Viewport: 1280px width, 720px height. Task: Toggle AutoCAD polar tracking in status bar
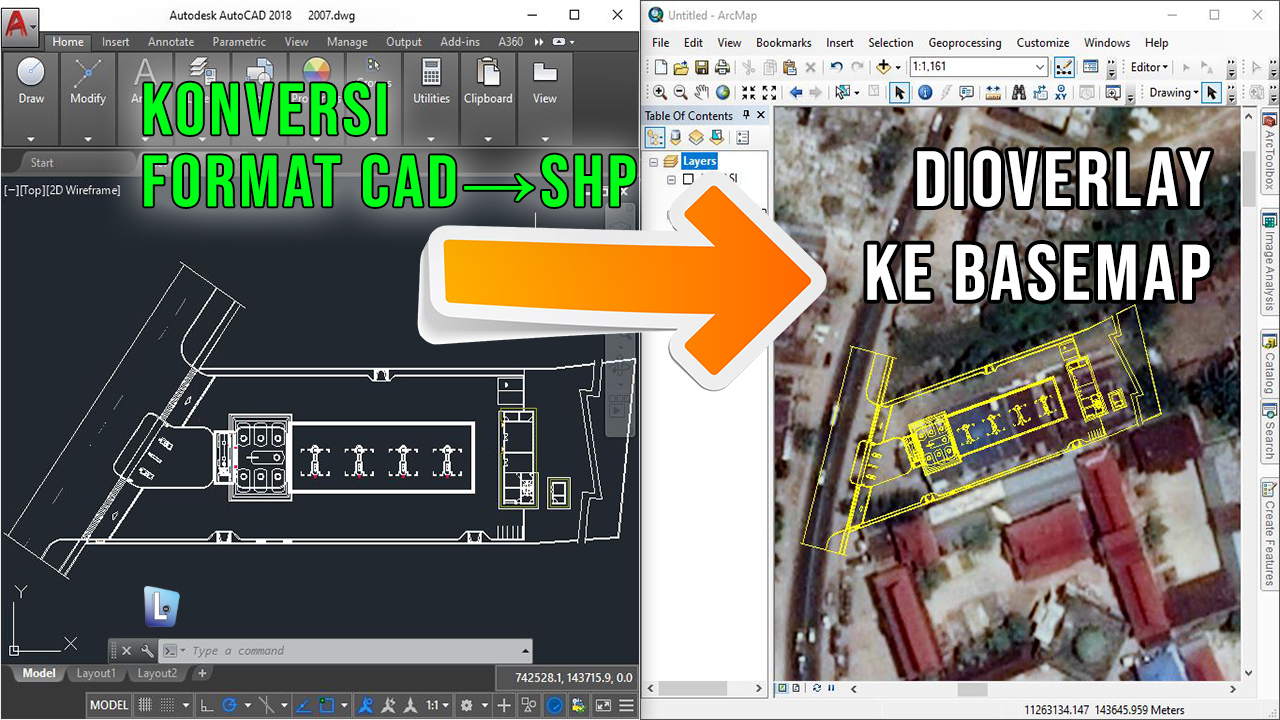[230, 705]
